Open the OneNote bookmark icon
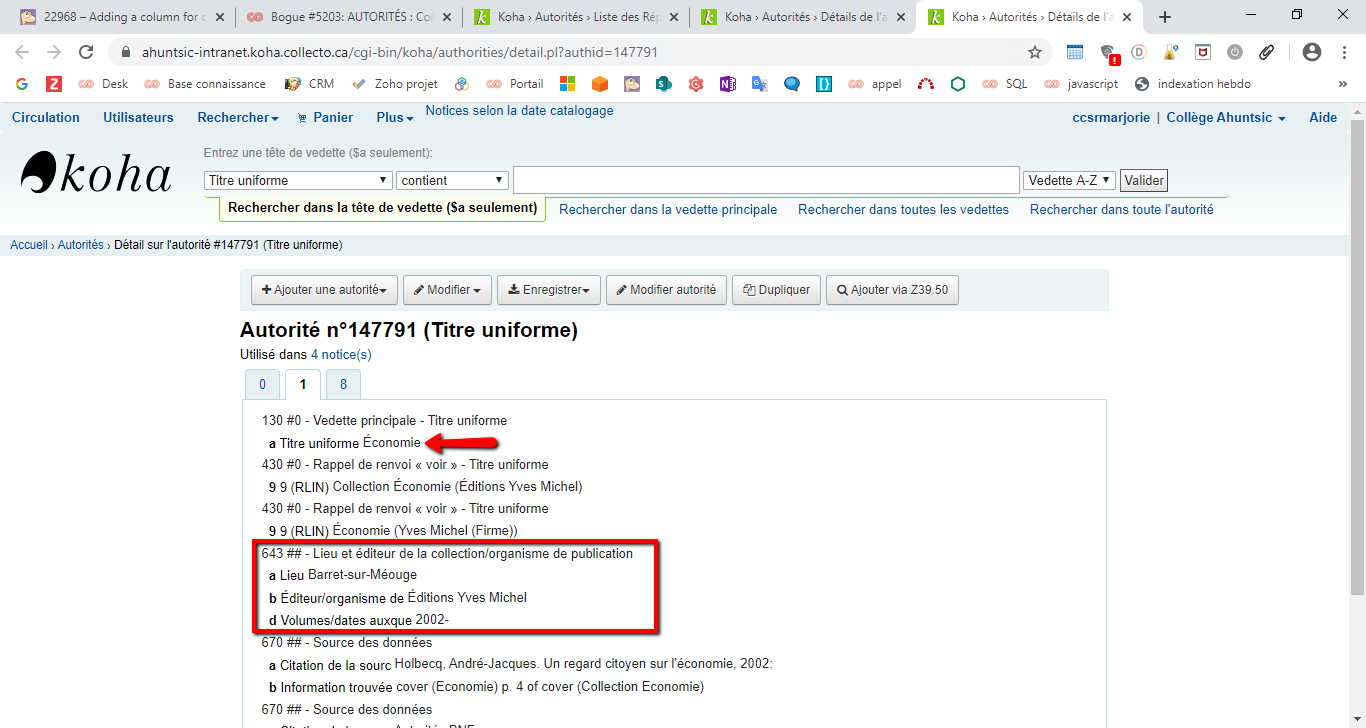1366x728 pixels. coord(727,84)
